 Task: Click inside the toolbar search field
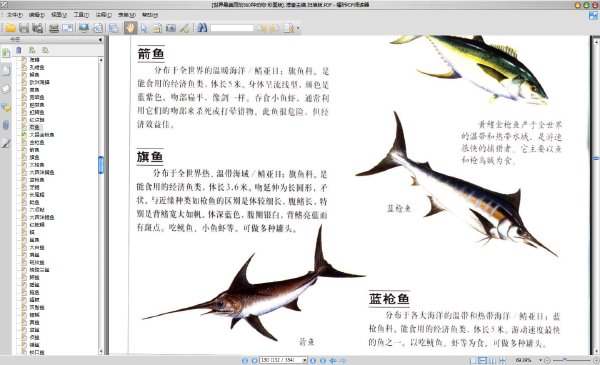click(232, 28)
